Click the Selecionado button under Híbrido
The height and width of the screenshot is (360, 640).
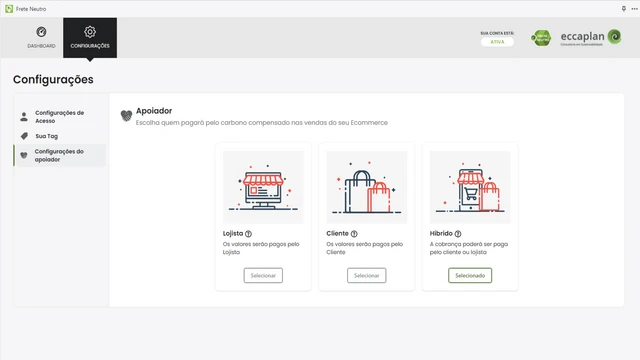[470, 276]
